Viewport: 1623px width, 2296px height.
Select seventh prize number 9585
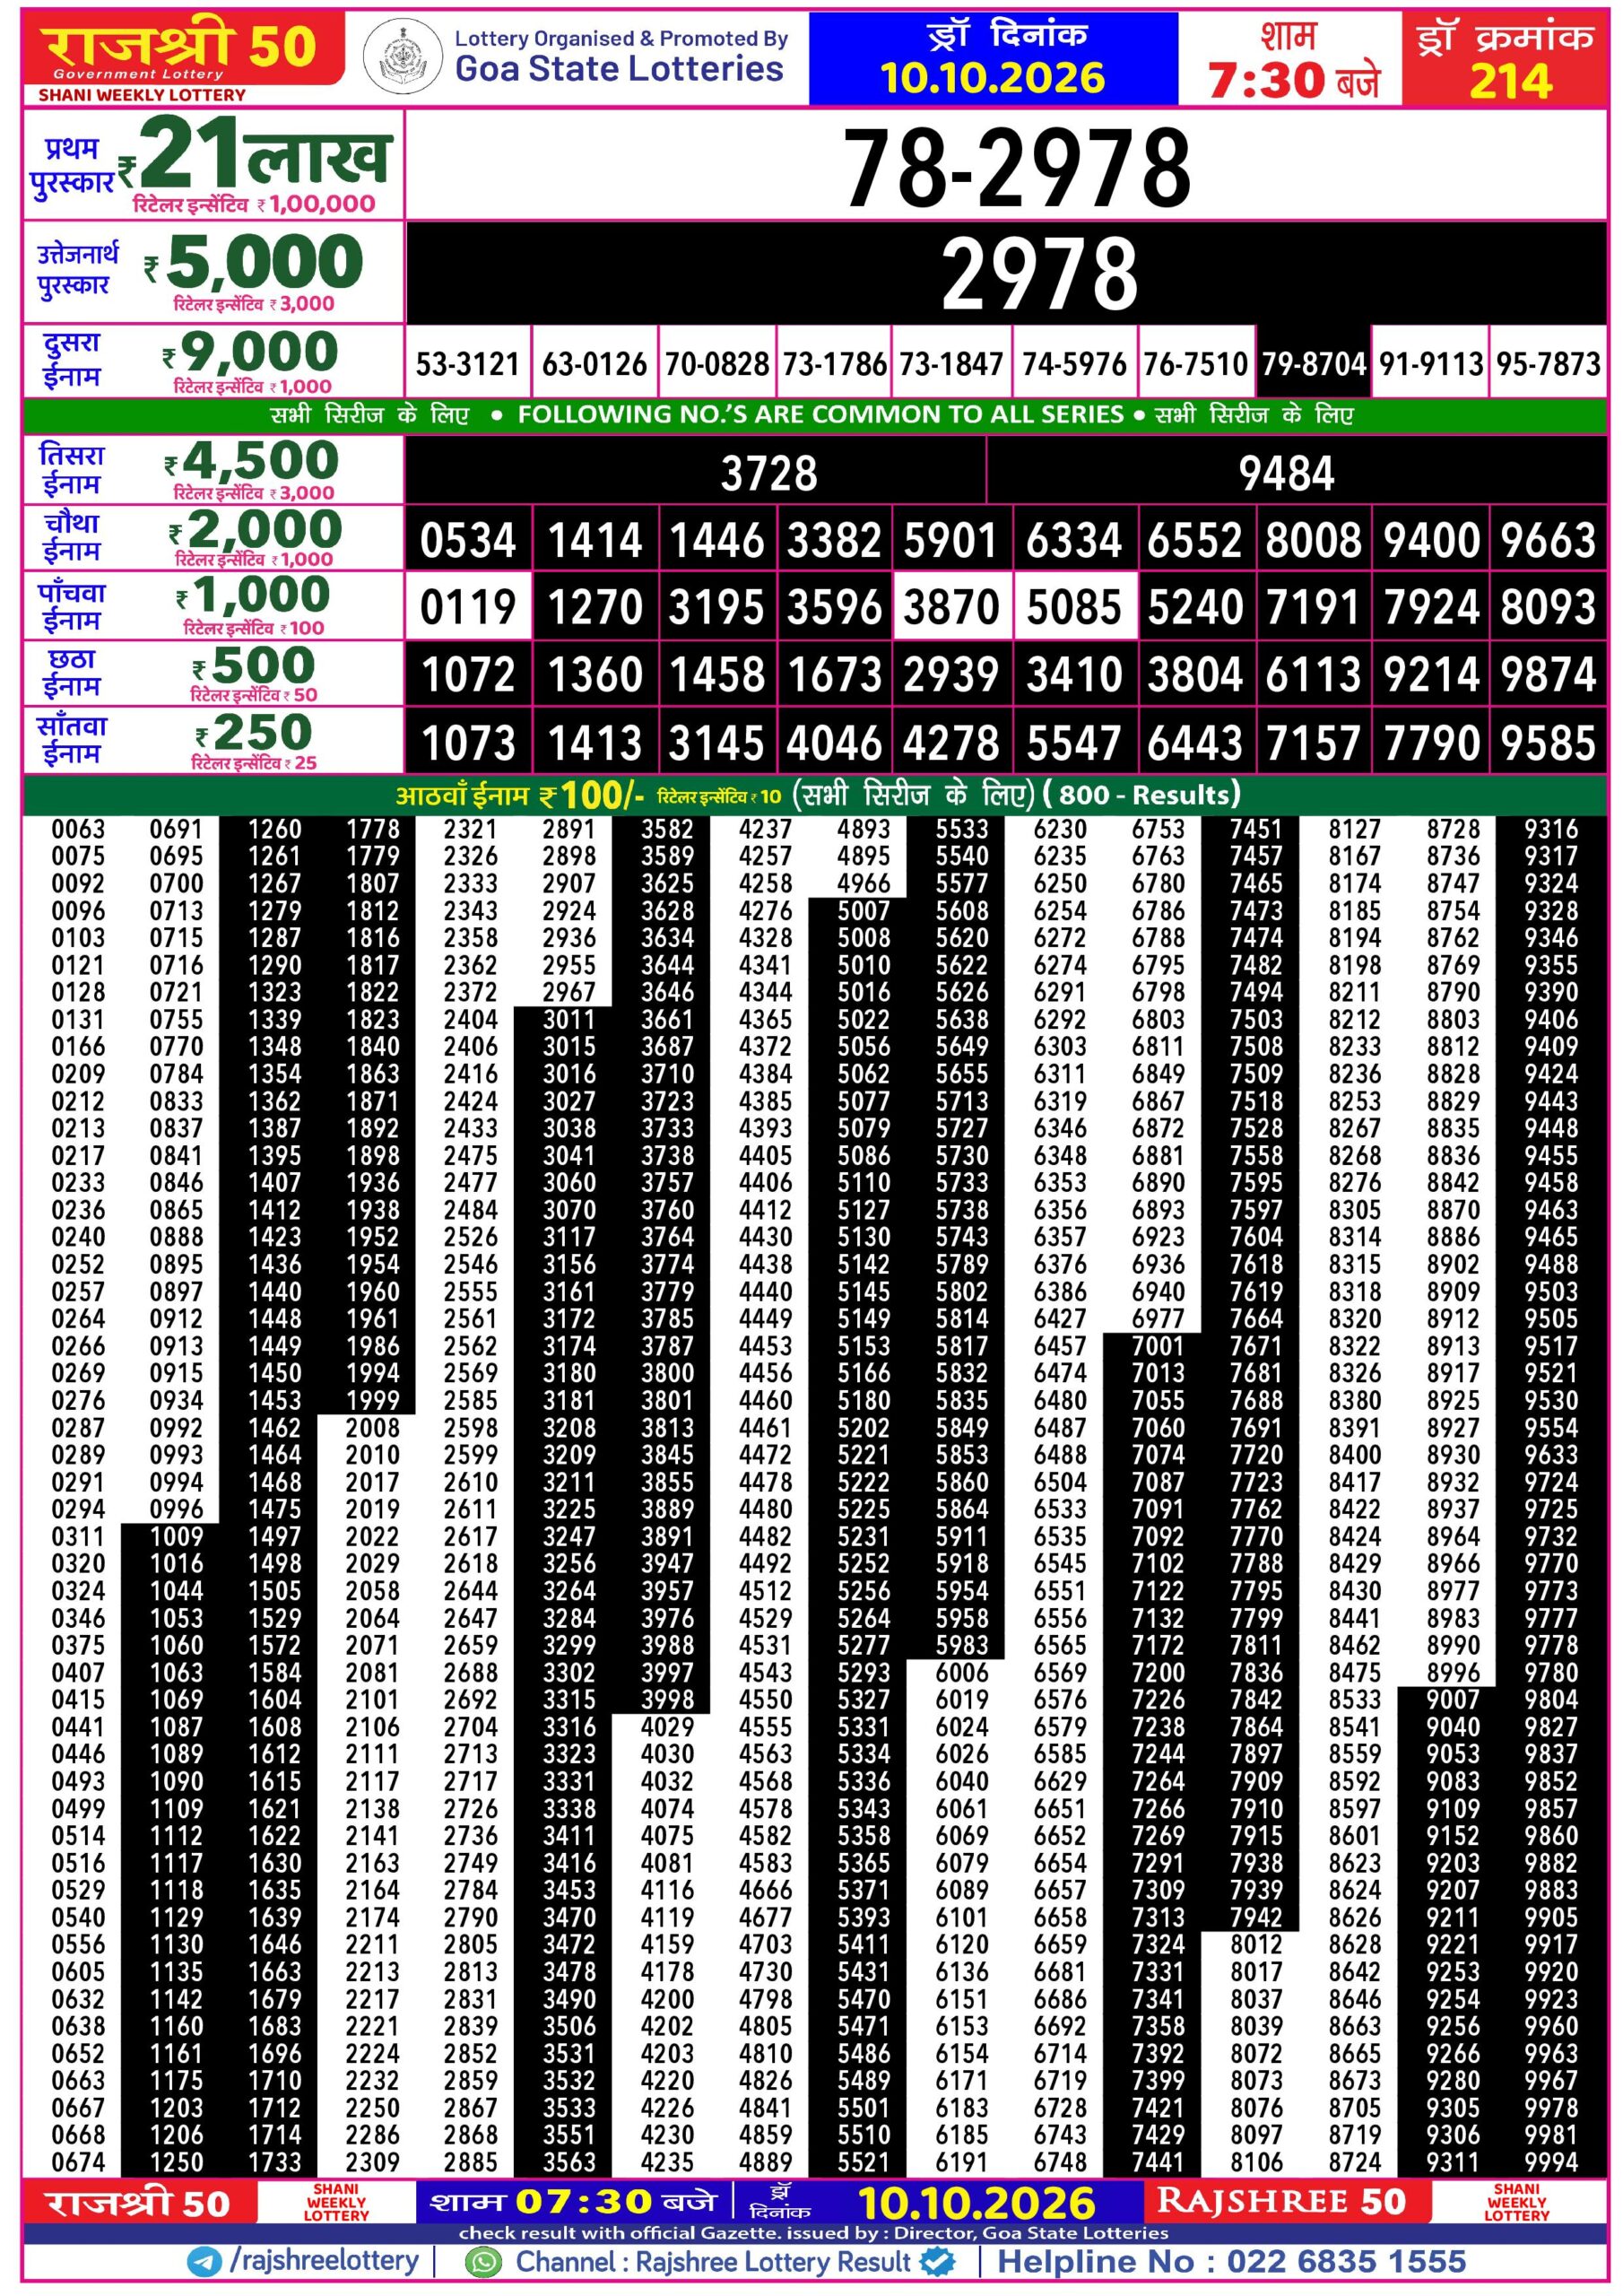1548,743
